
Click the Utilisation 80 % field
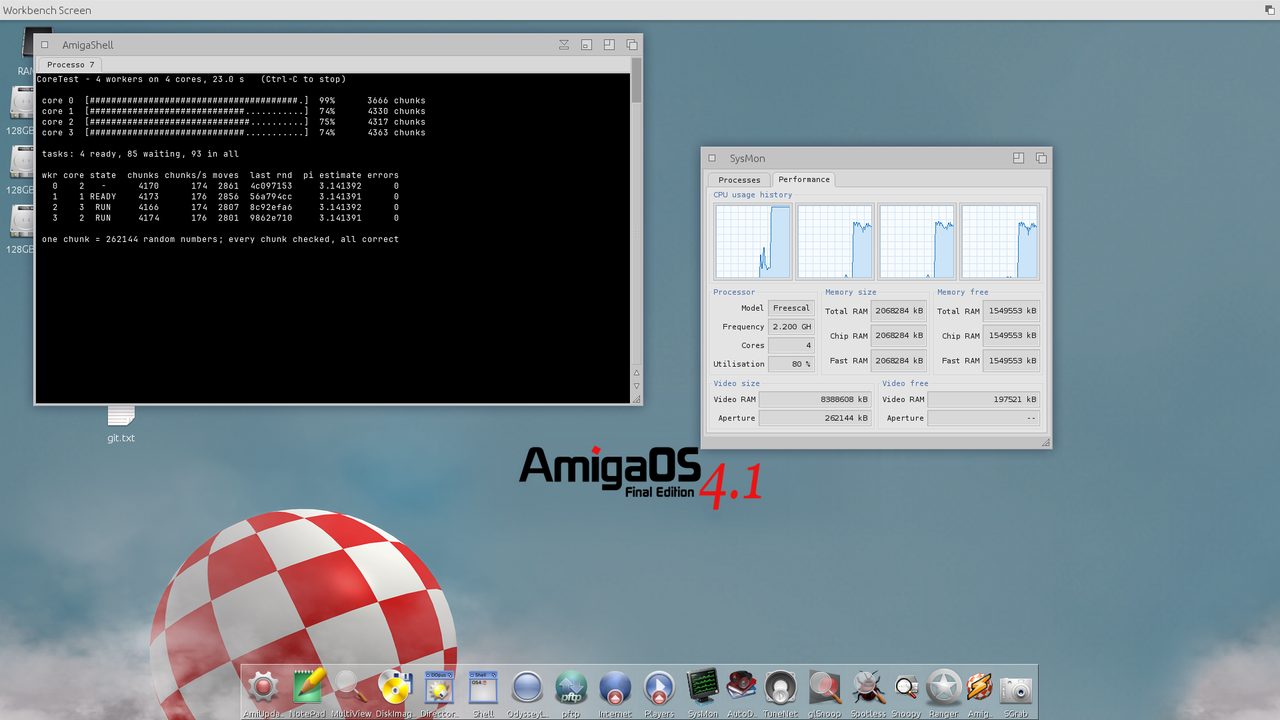coord(791,364)
